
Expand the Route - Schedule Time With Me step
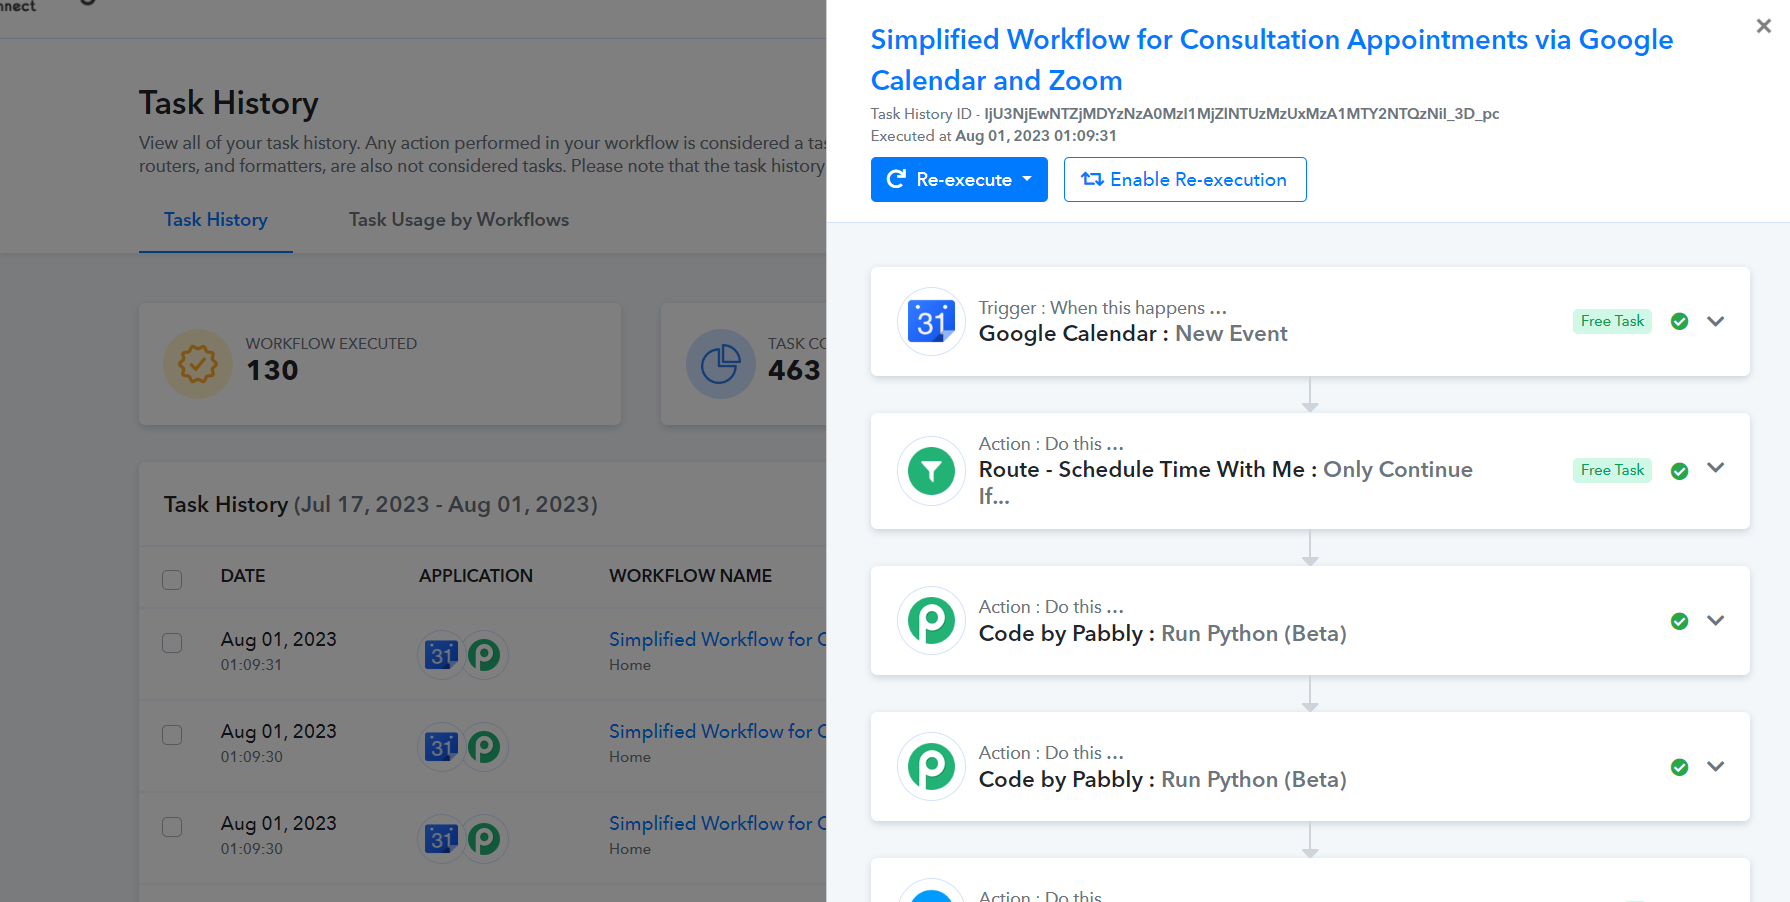1716,468
